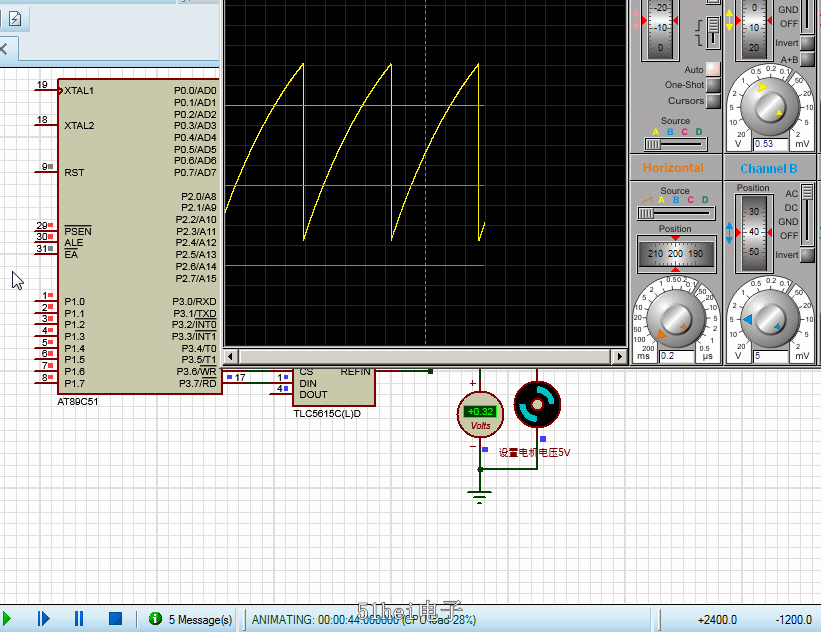Adjust the Horizontal Source slider
821x632 pixels.
click(x=675, y=213)
